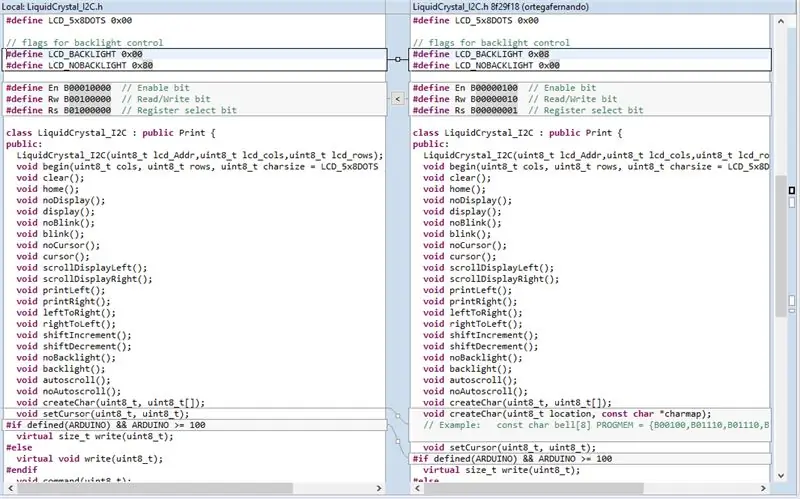Screen dimensions: 800x499
Task: Click 'void noDisplay();' in right pane
Action: coord(467,200)
